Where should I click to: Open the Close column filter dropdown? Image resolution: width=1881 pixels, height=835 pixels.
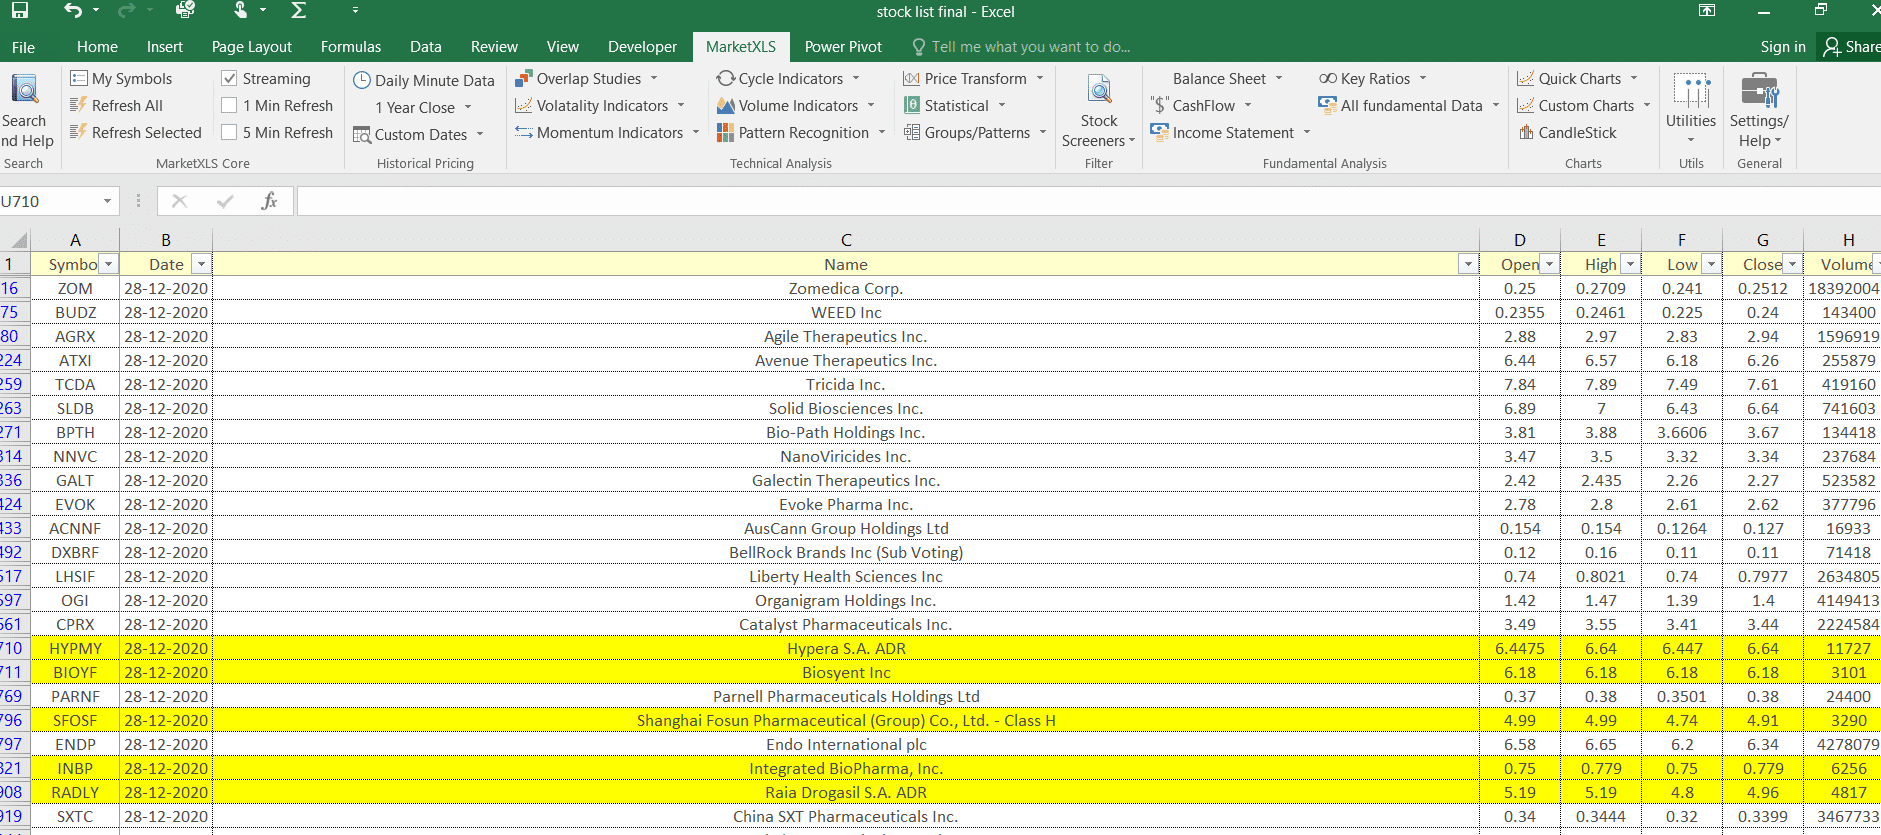coord(1792,264)
